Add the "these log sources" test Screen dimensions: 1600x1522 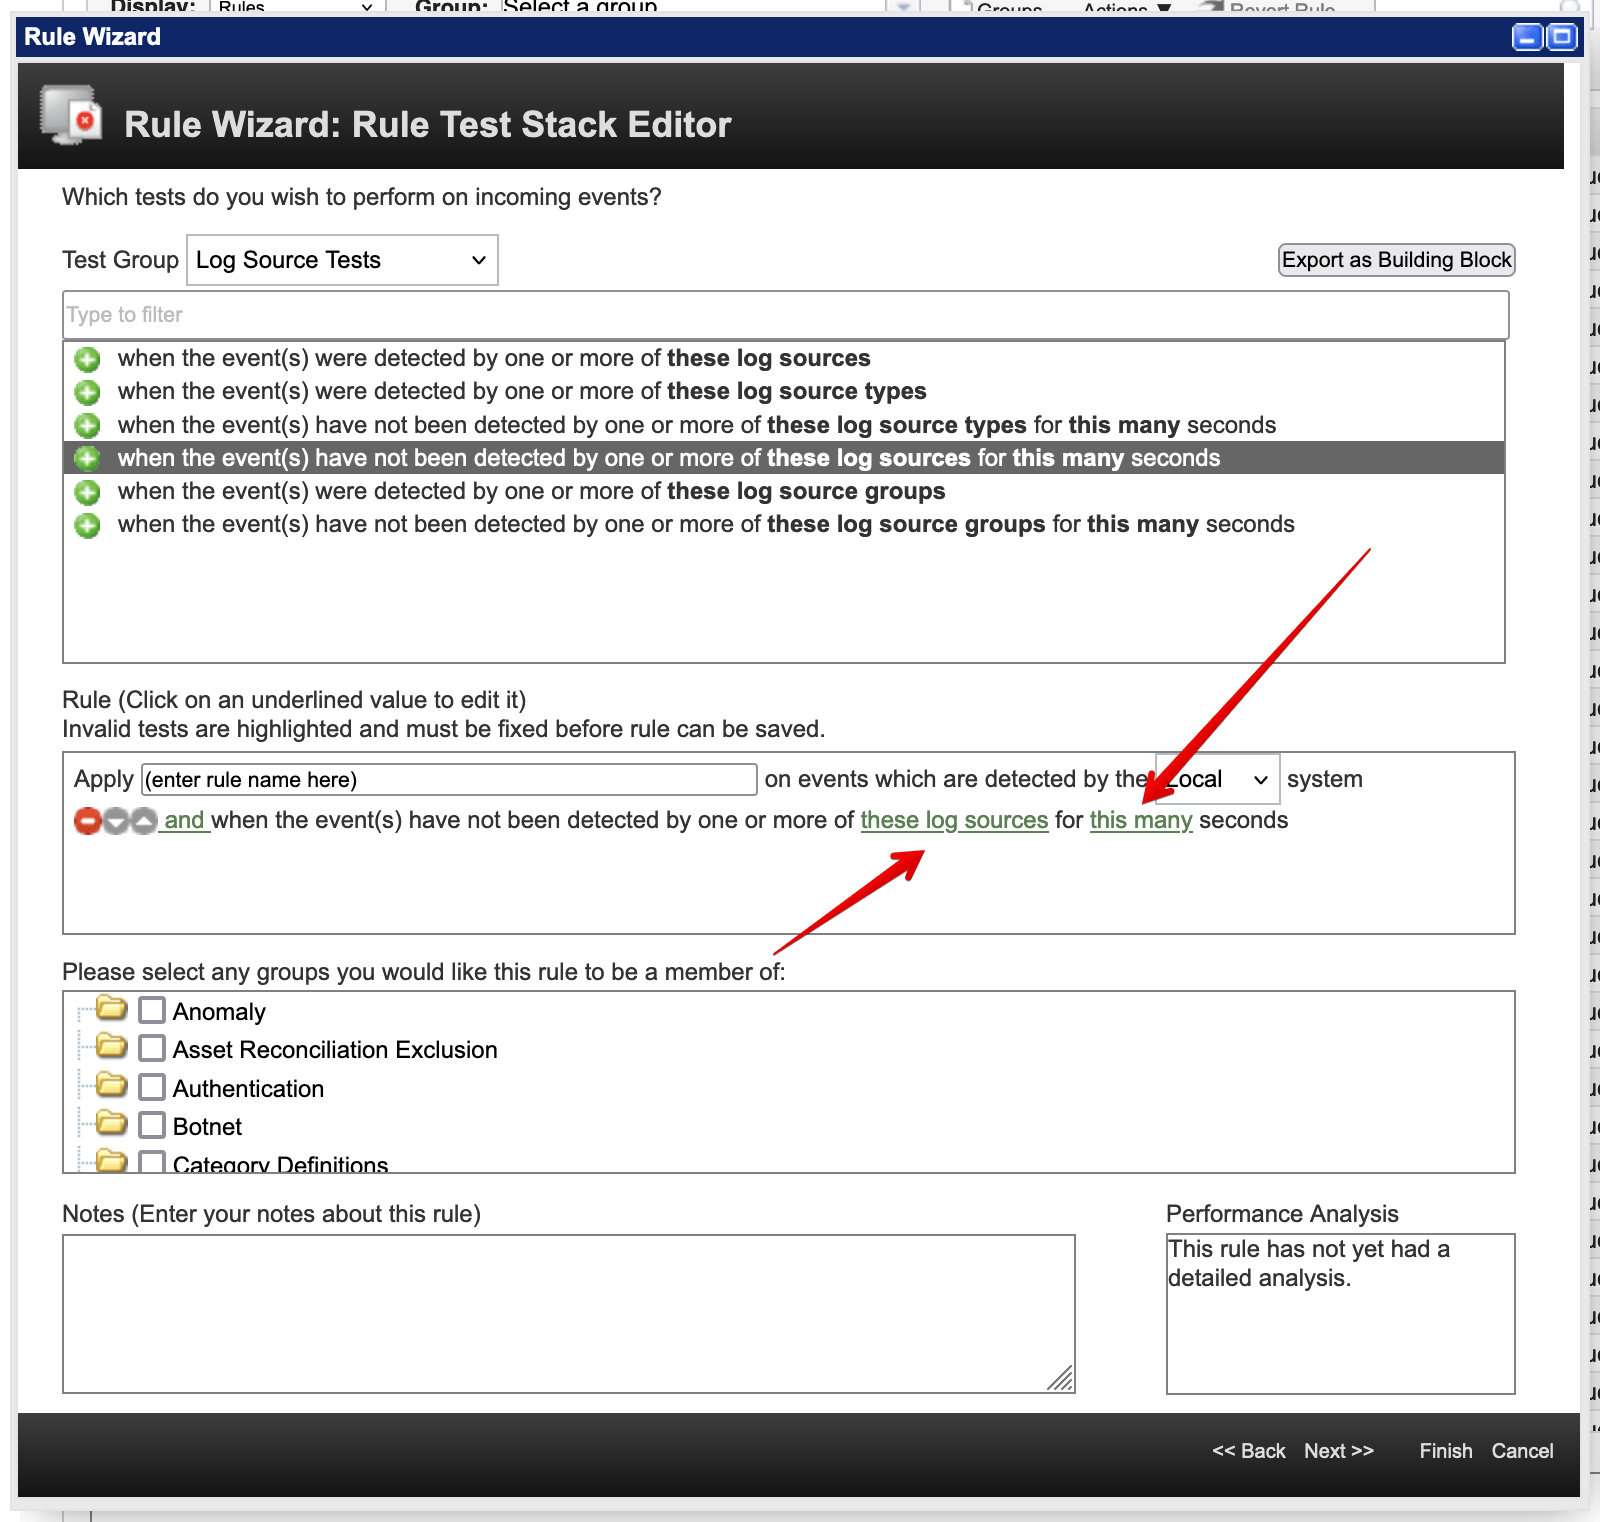pos(87,359)
